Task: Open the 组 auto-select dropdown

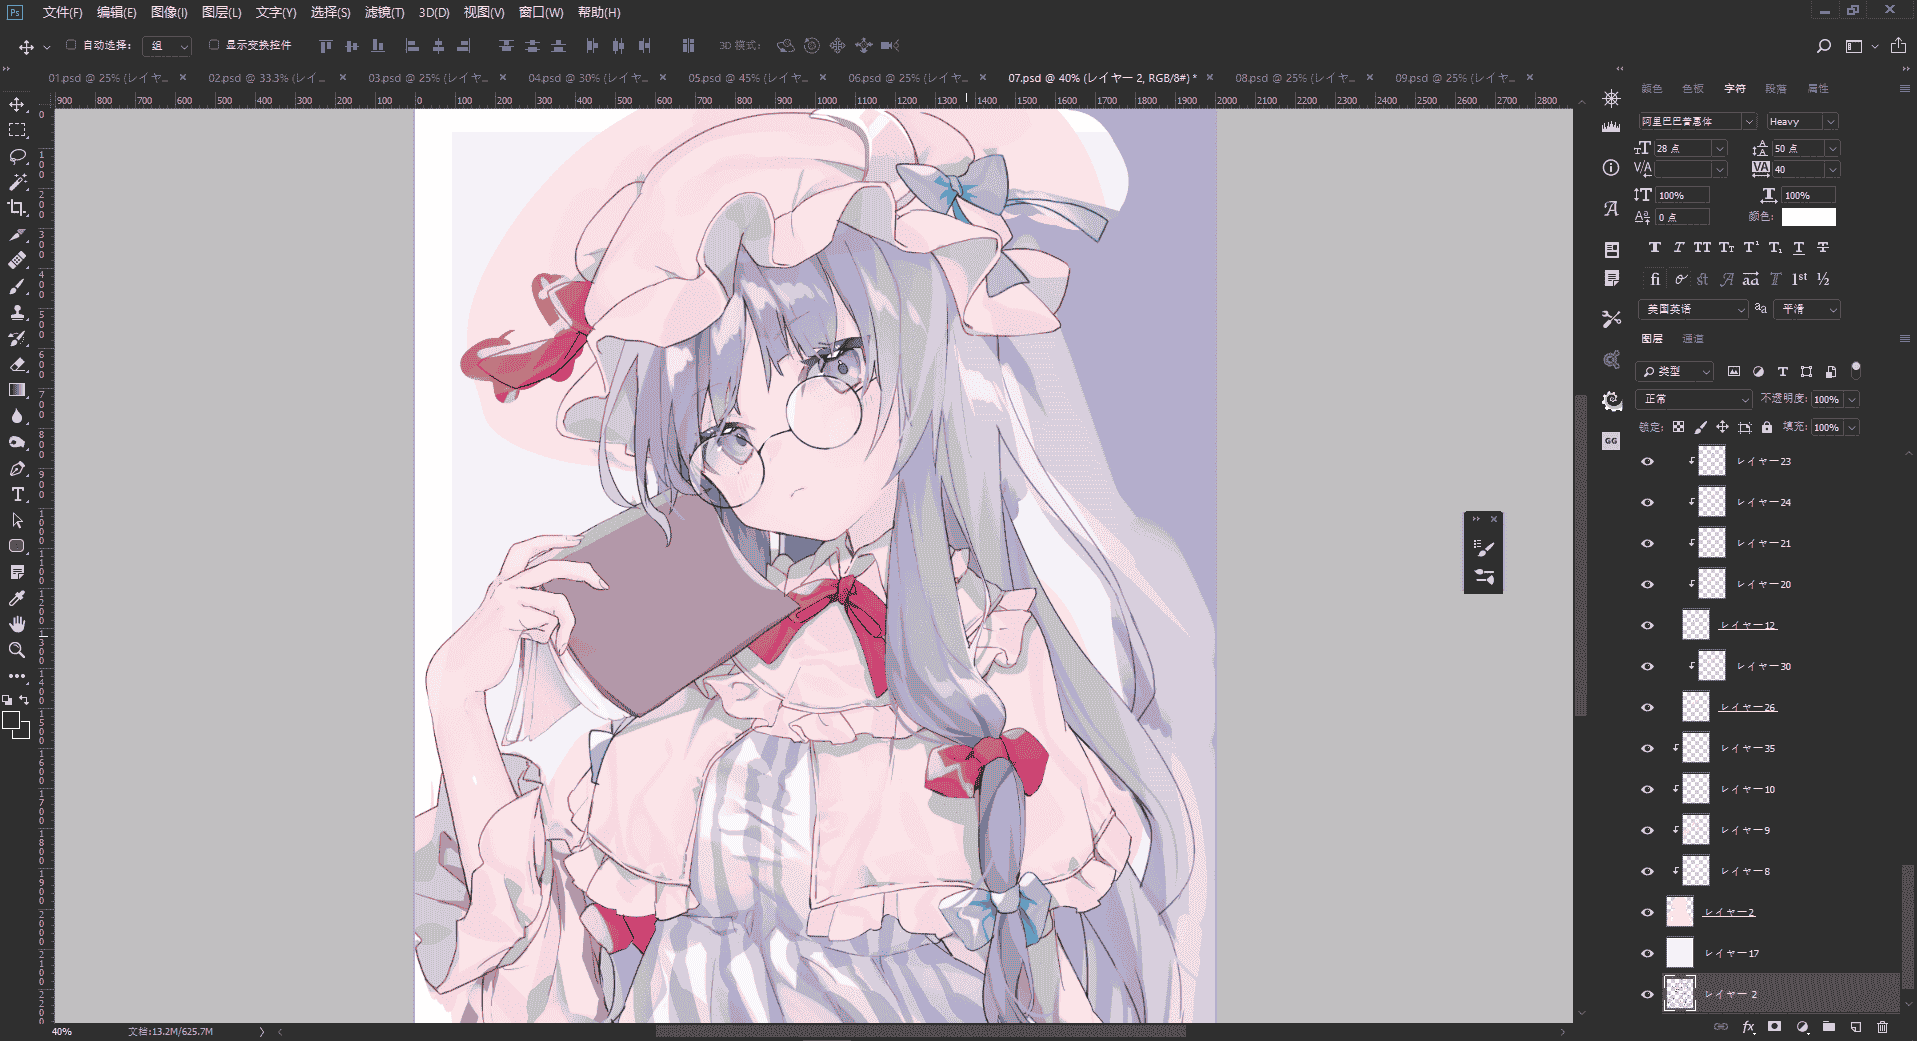Action: 167,46
